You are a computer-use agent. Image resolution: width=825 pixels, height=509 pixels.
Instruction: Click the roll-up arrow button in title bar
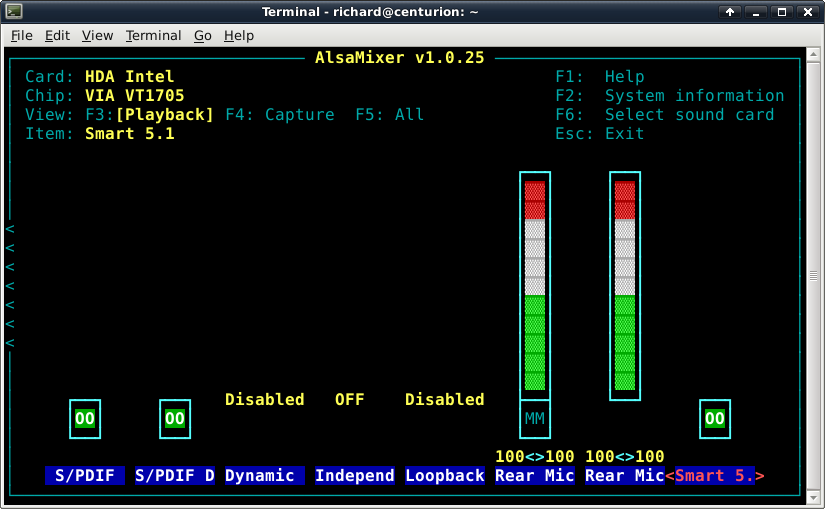(731, 12)
